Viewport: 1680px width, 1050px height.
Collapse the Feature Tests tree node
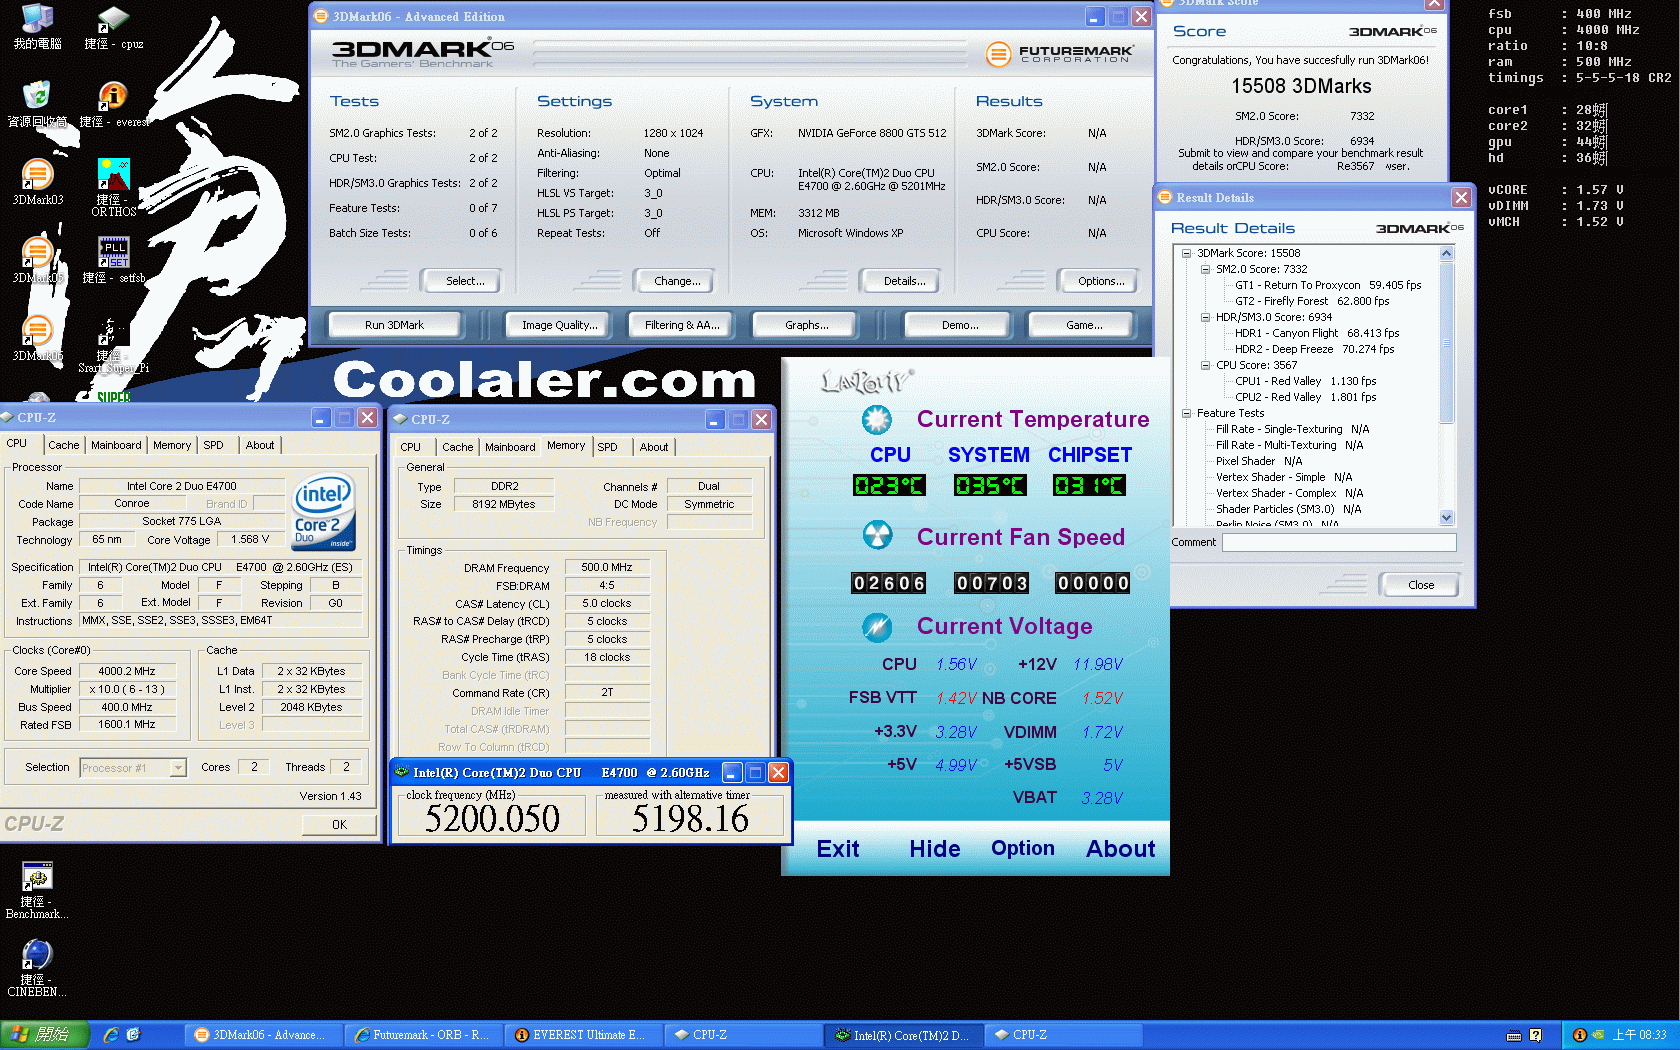pos(1186,413)
